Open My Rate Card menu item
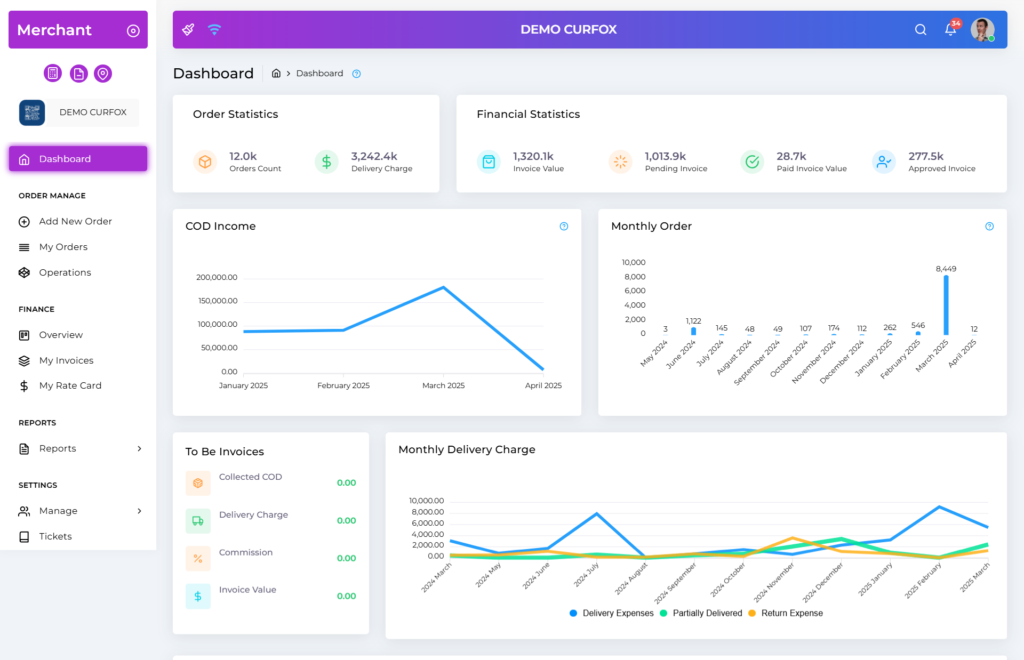The width and height of the screenshot is (1024, 660). click(78, 386)
